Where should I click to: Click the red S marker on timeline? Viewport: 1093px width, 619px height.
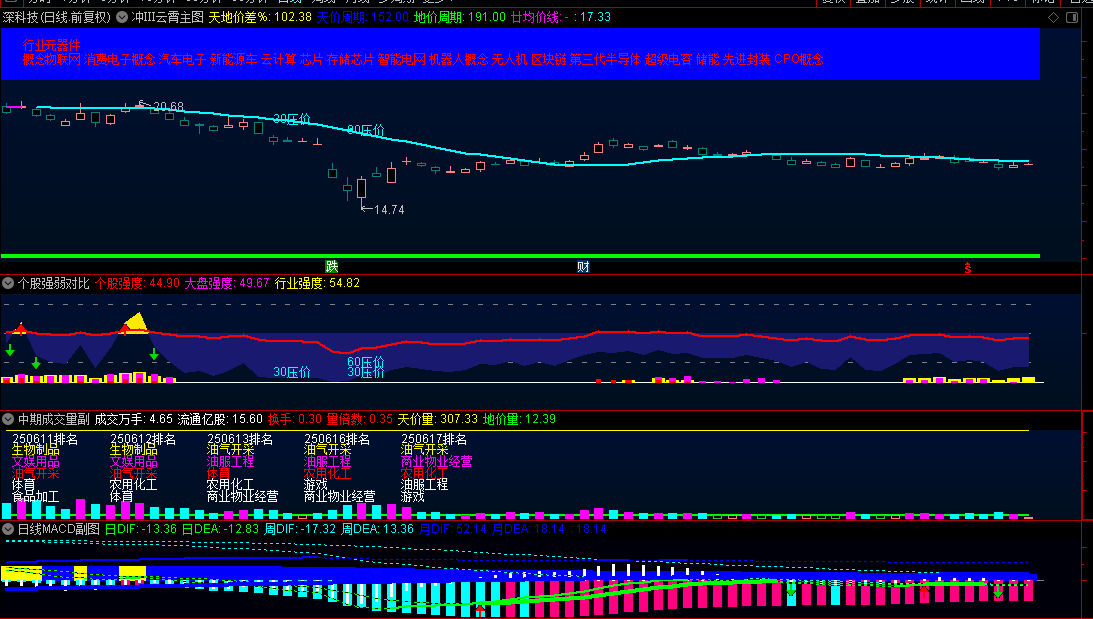(x=968, y=268)
